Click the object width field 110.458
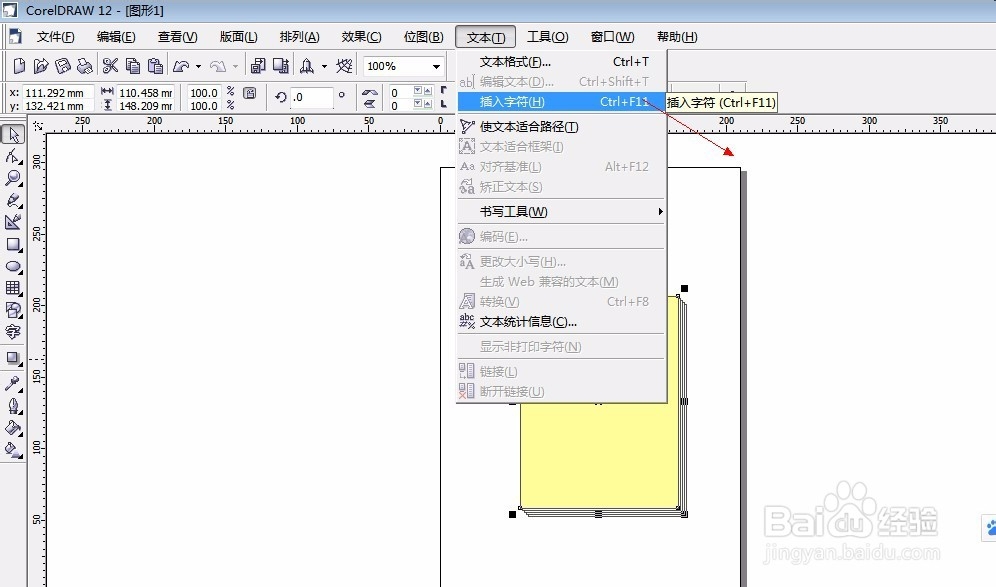The width and height of the screenshot is (996, 587). 145,93
